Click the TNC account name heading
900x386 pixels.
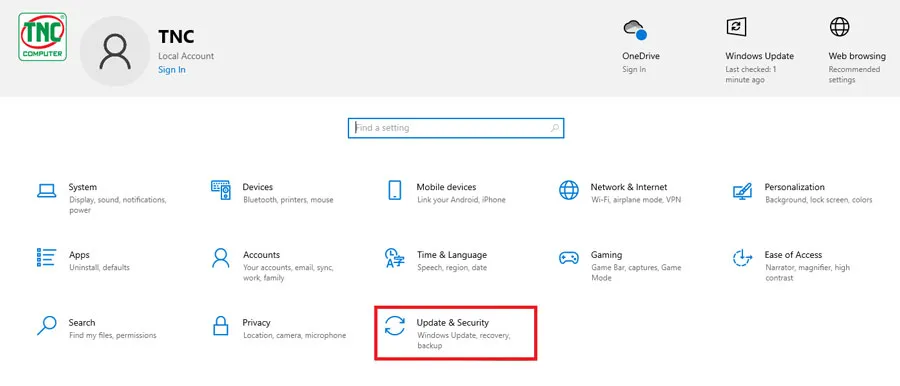coord(176,37)
